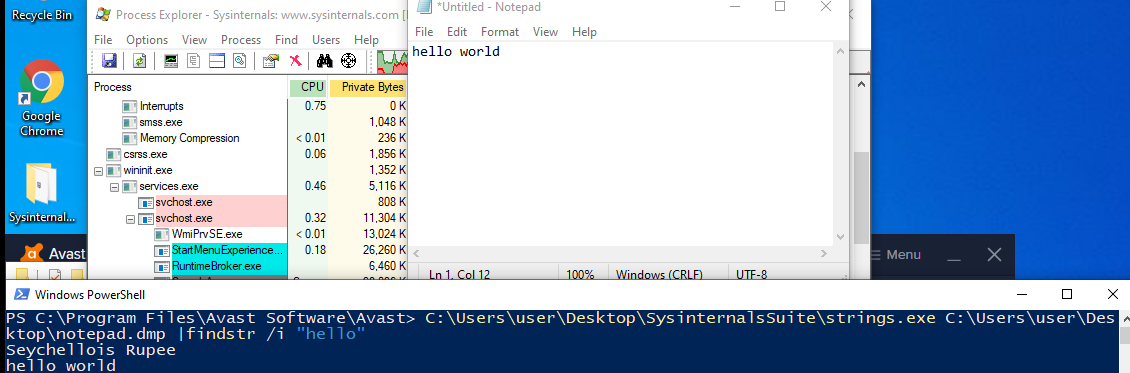Viewport: 1130px width, 373px height.
Task: Open Notepad View menu
Action: pyautogui.click(x=546, y=32)
